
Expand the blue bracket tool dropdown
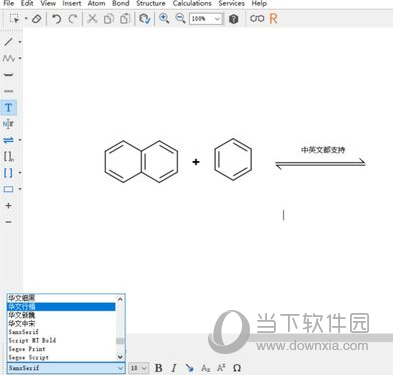[x=20, y=173]
